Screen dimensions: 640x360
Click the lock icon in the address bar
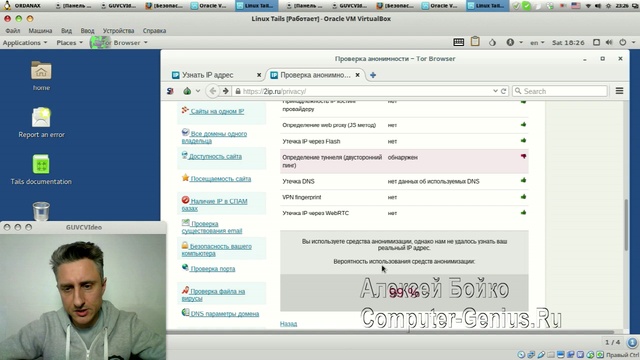click(x=238, y=91)
